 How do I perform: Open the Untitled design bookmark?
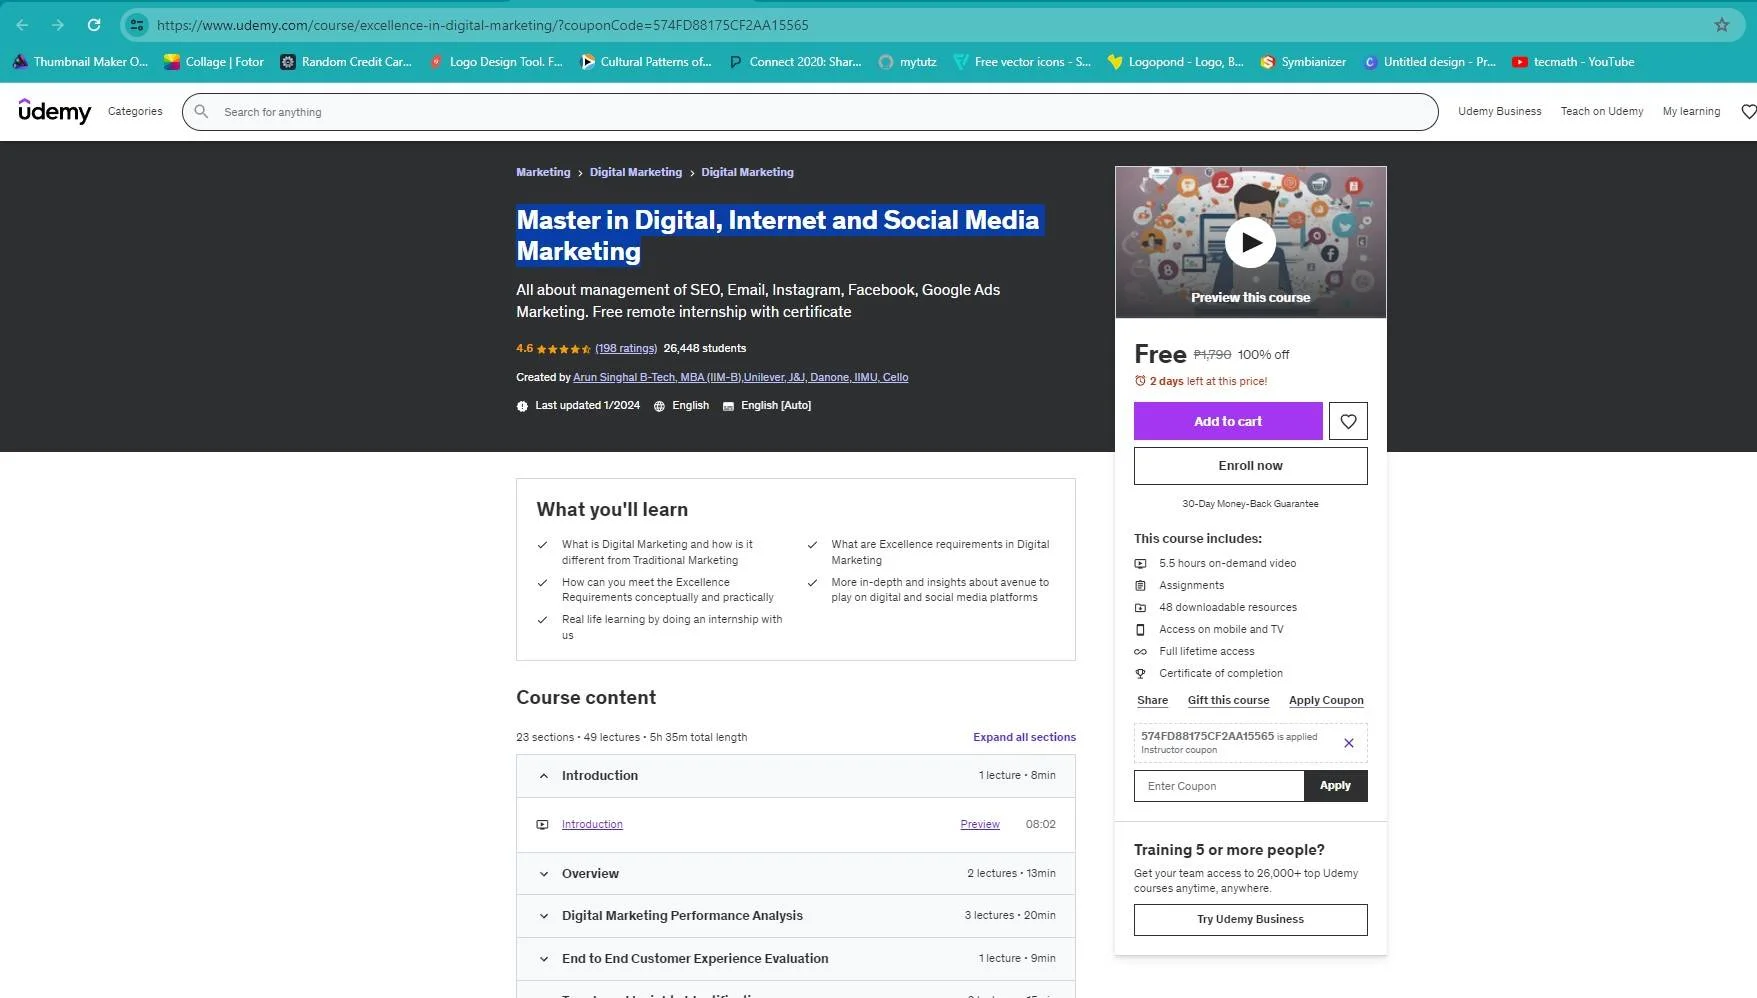coord(1429,62)
